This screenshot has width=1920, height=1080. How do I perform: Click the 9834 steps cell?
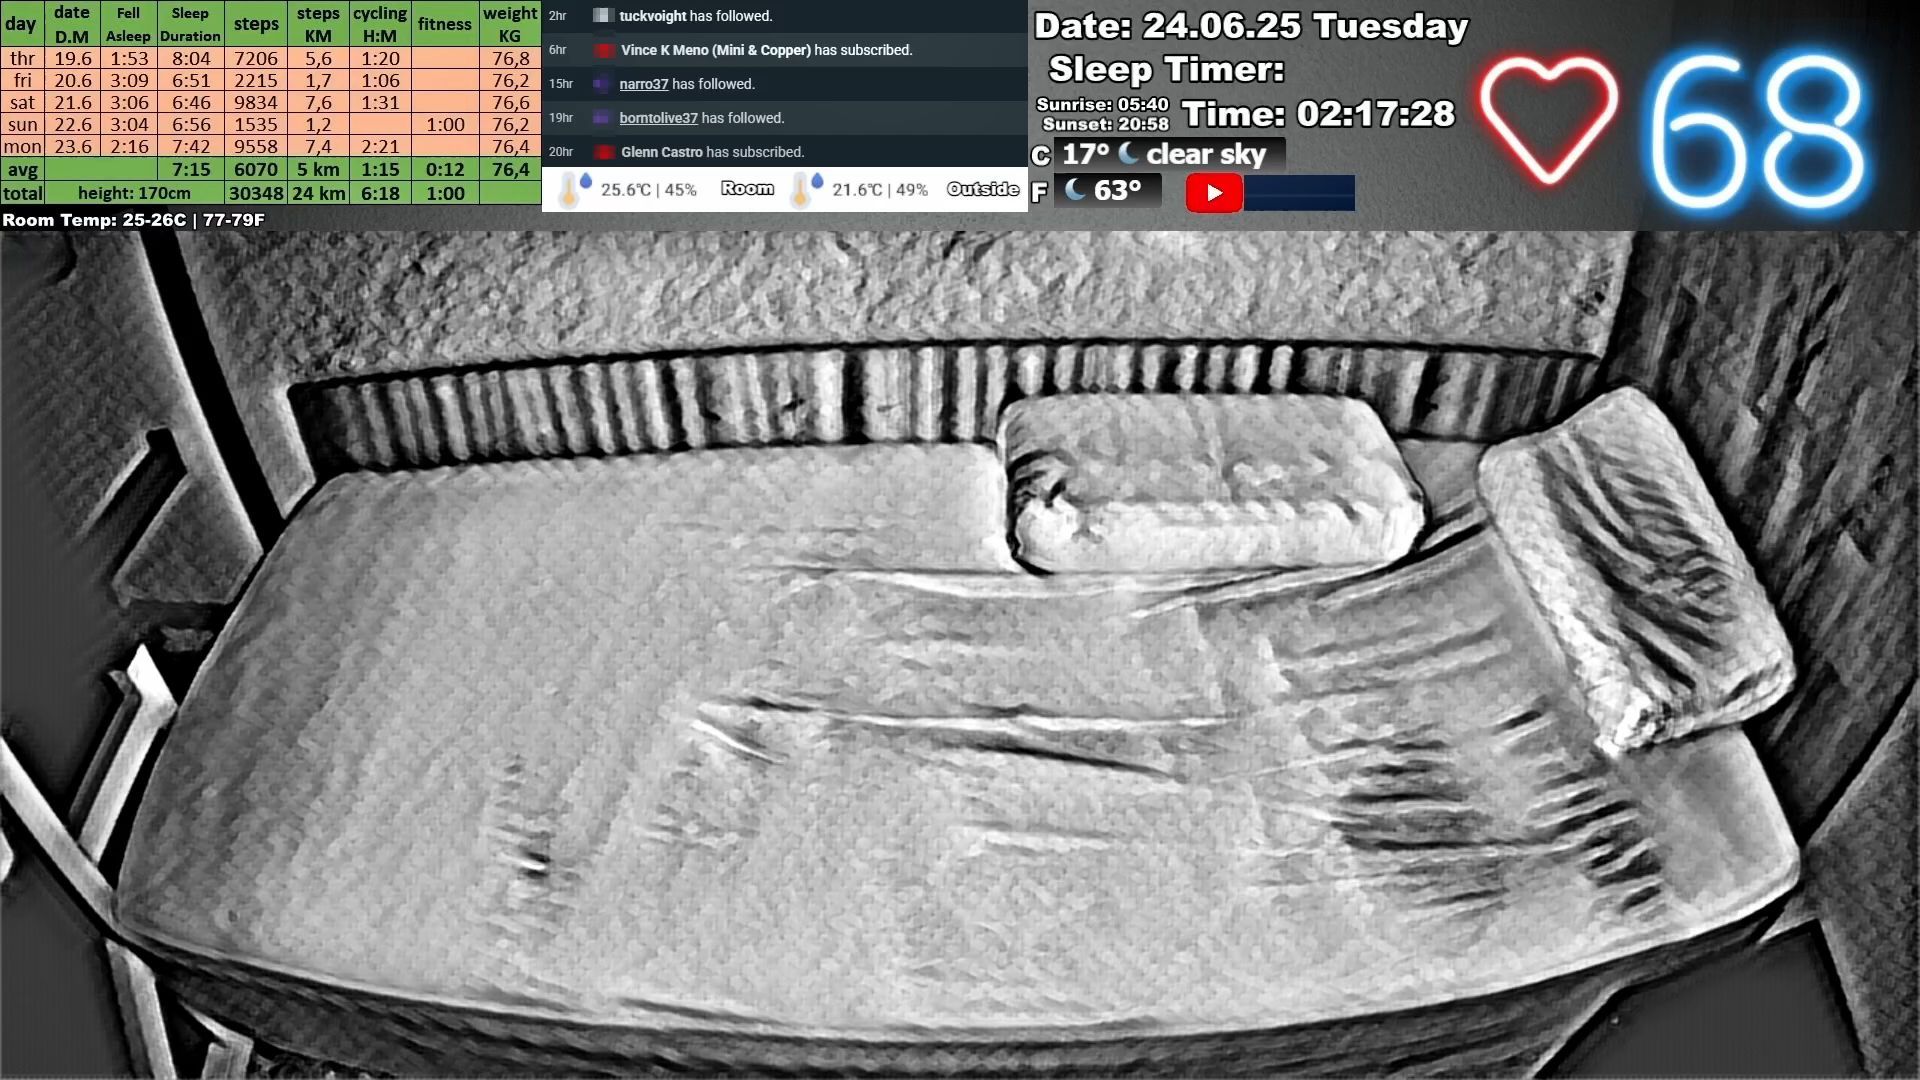coord(256,103)
